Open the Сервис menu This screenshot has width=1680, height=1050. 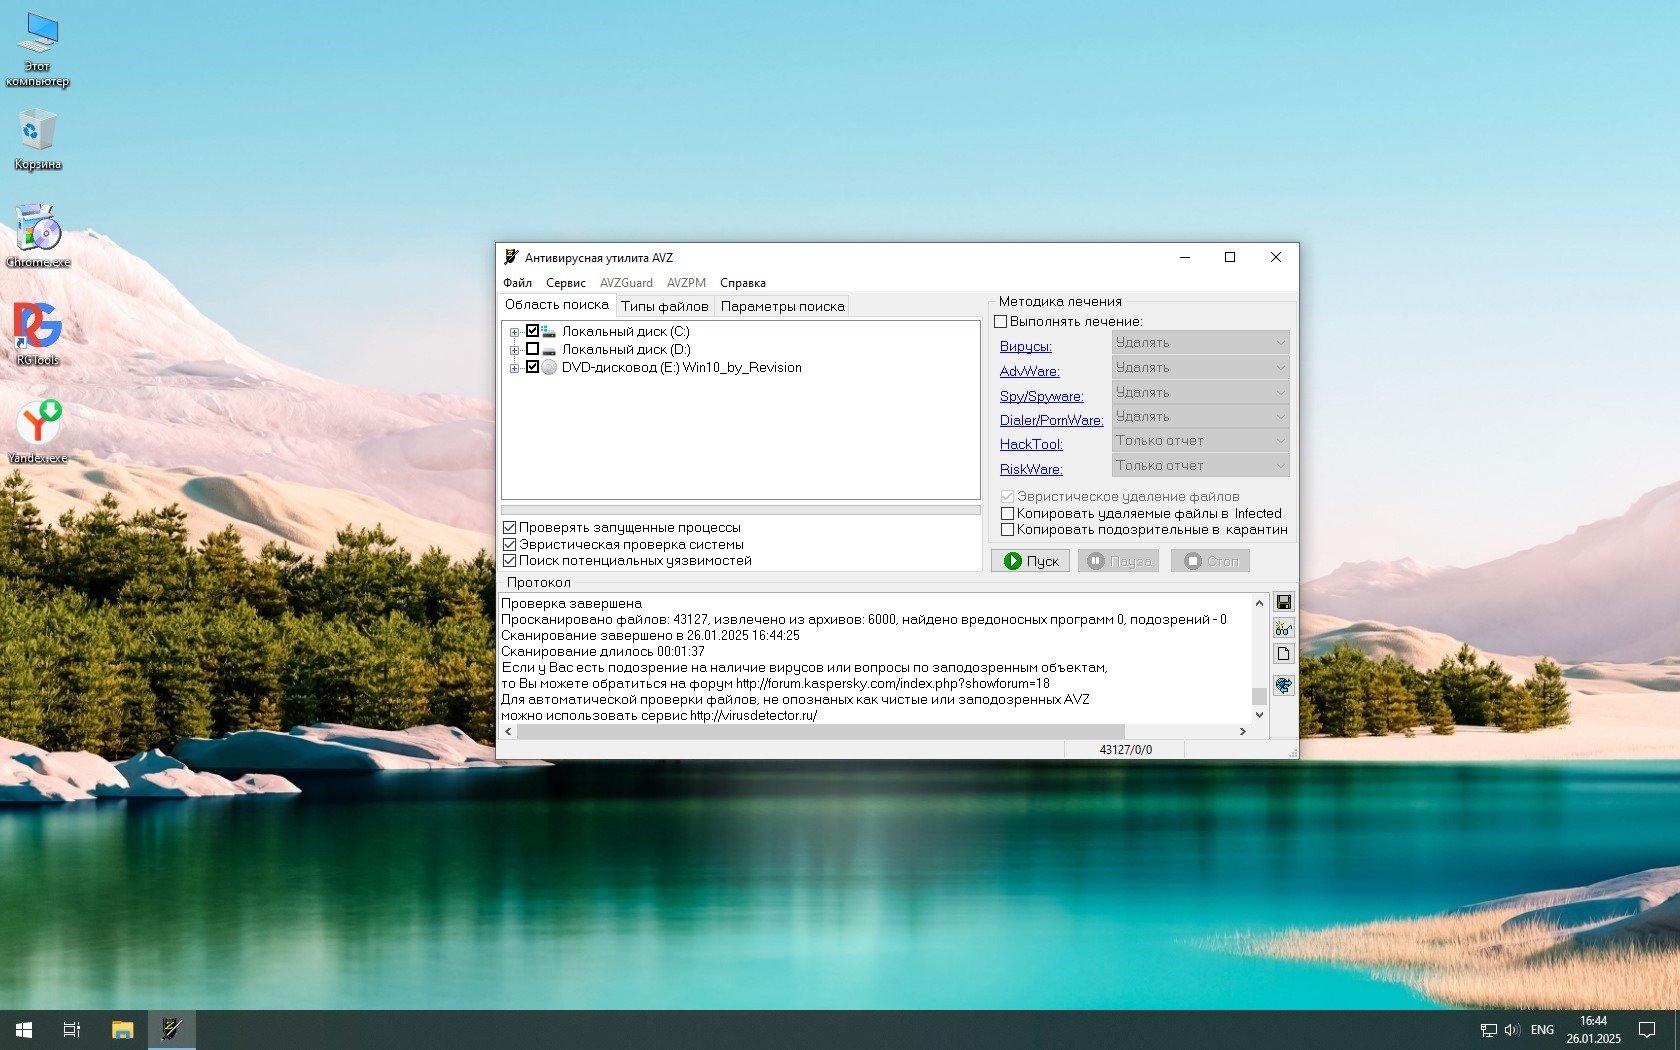565,283
